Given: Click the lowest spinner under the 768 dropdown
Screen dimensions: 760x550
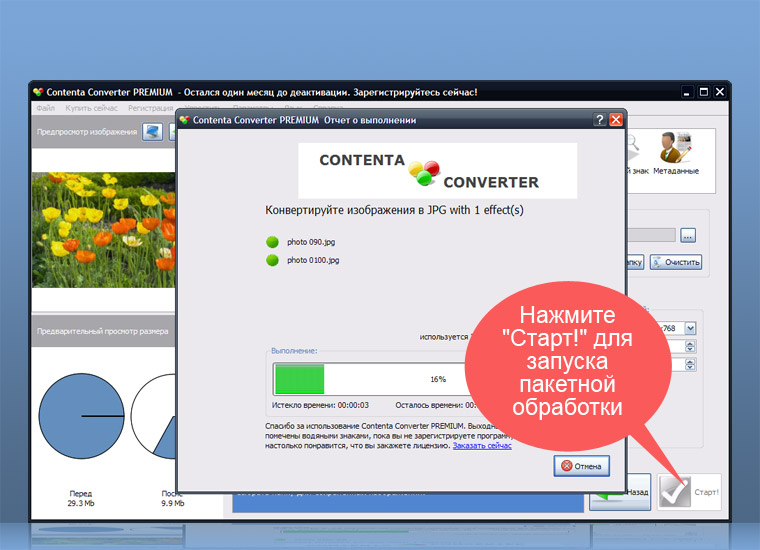Looking at the screenshot, I should (690, 364).
